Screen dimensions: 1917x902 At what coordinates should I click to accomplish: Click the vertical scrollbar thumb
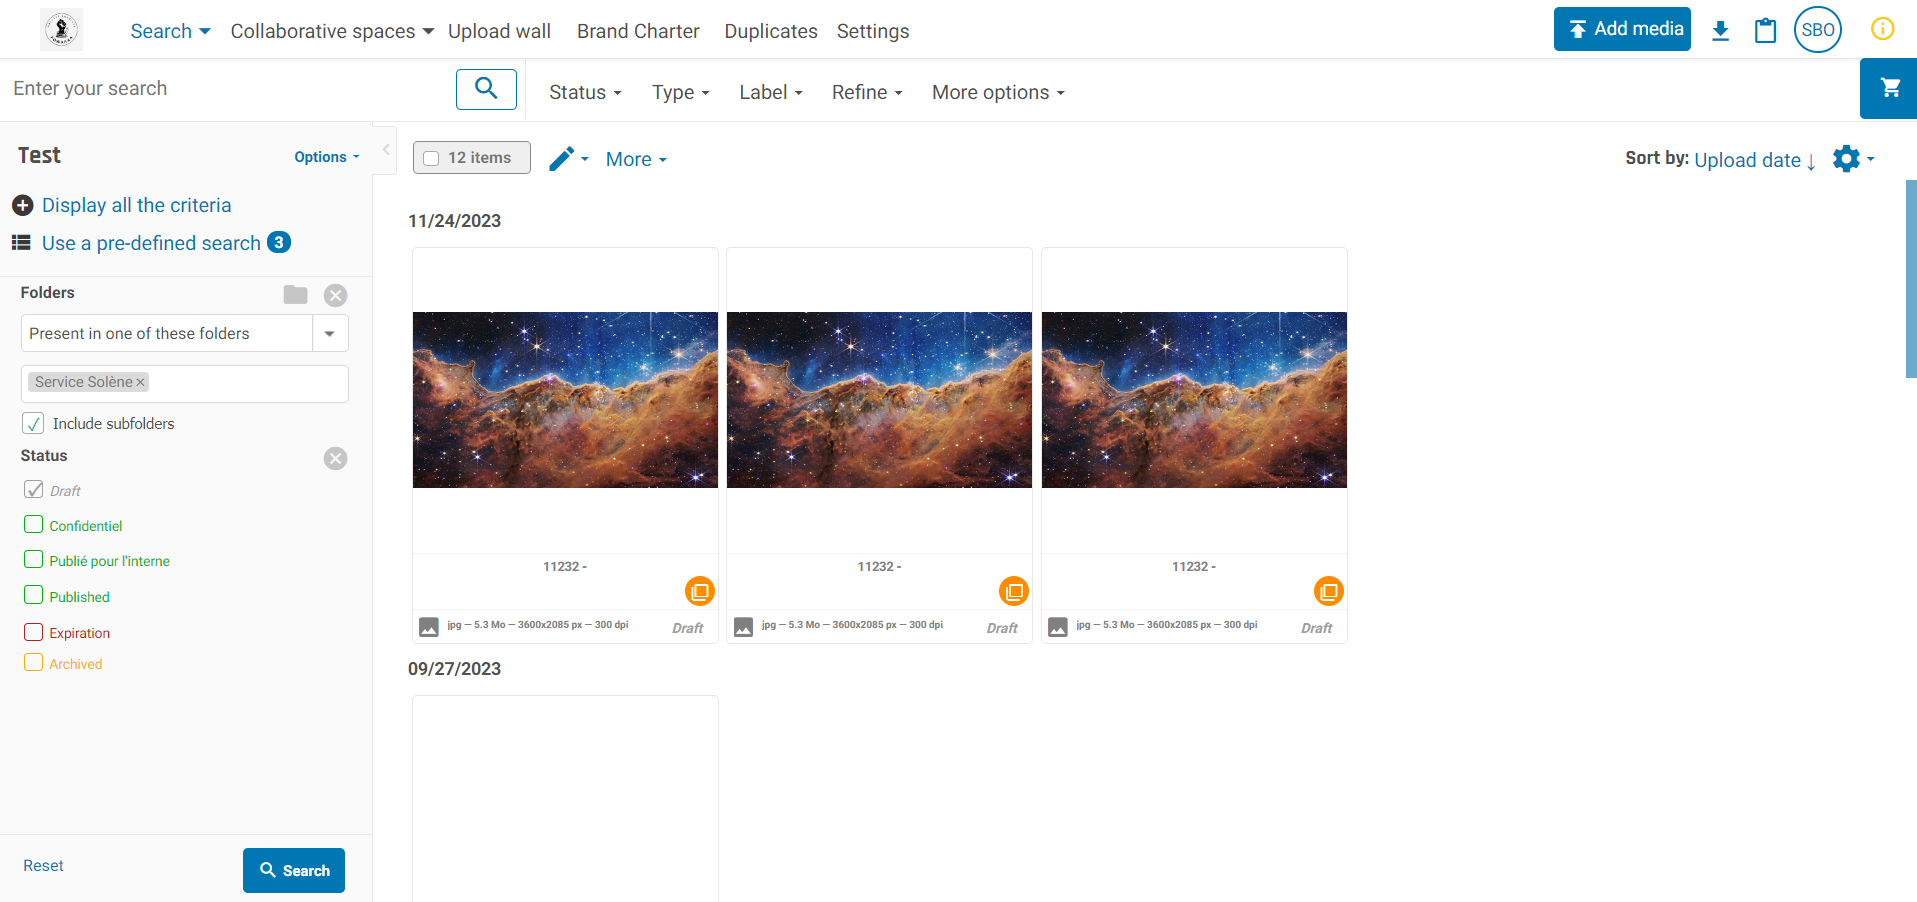coord(1911,278)
